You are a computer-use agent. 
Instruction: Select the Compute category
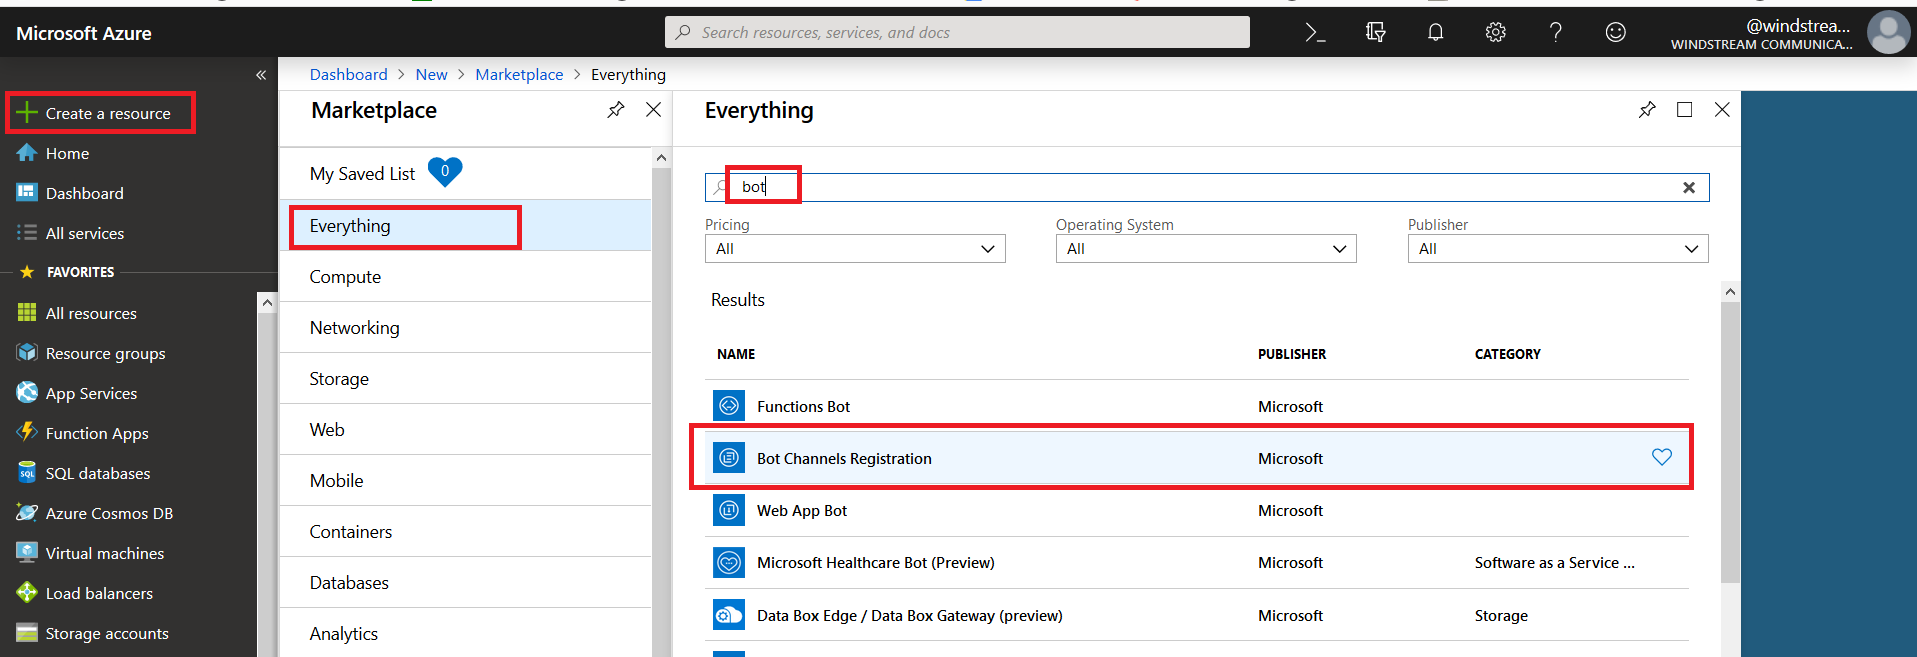(465, 277)
